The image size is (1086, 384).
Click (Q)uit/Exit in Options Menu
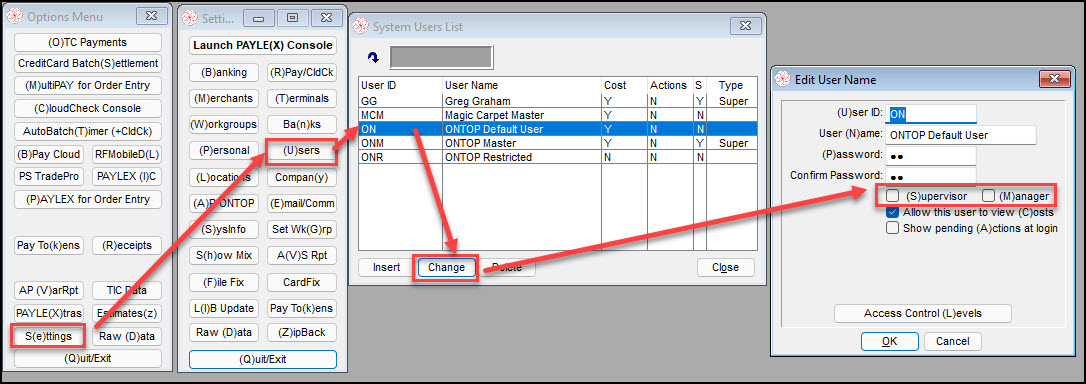(88, 358)
